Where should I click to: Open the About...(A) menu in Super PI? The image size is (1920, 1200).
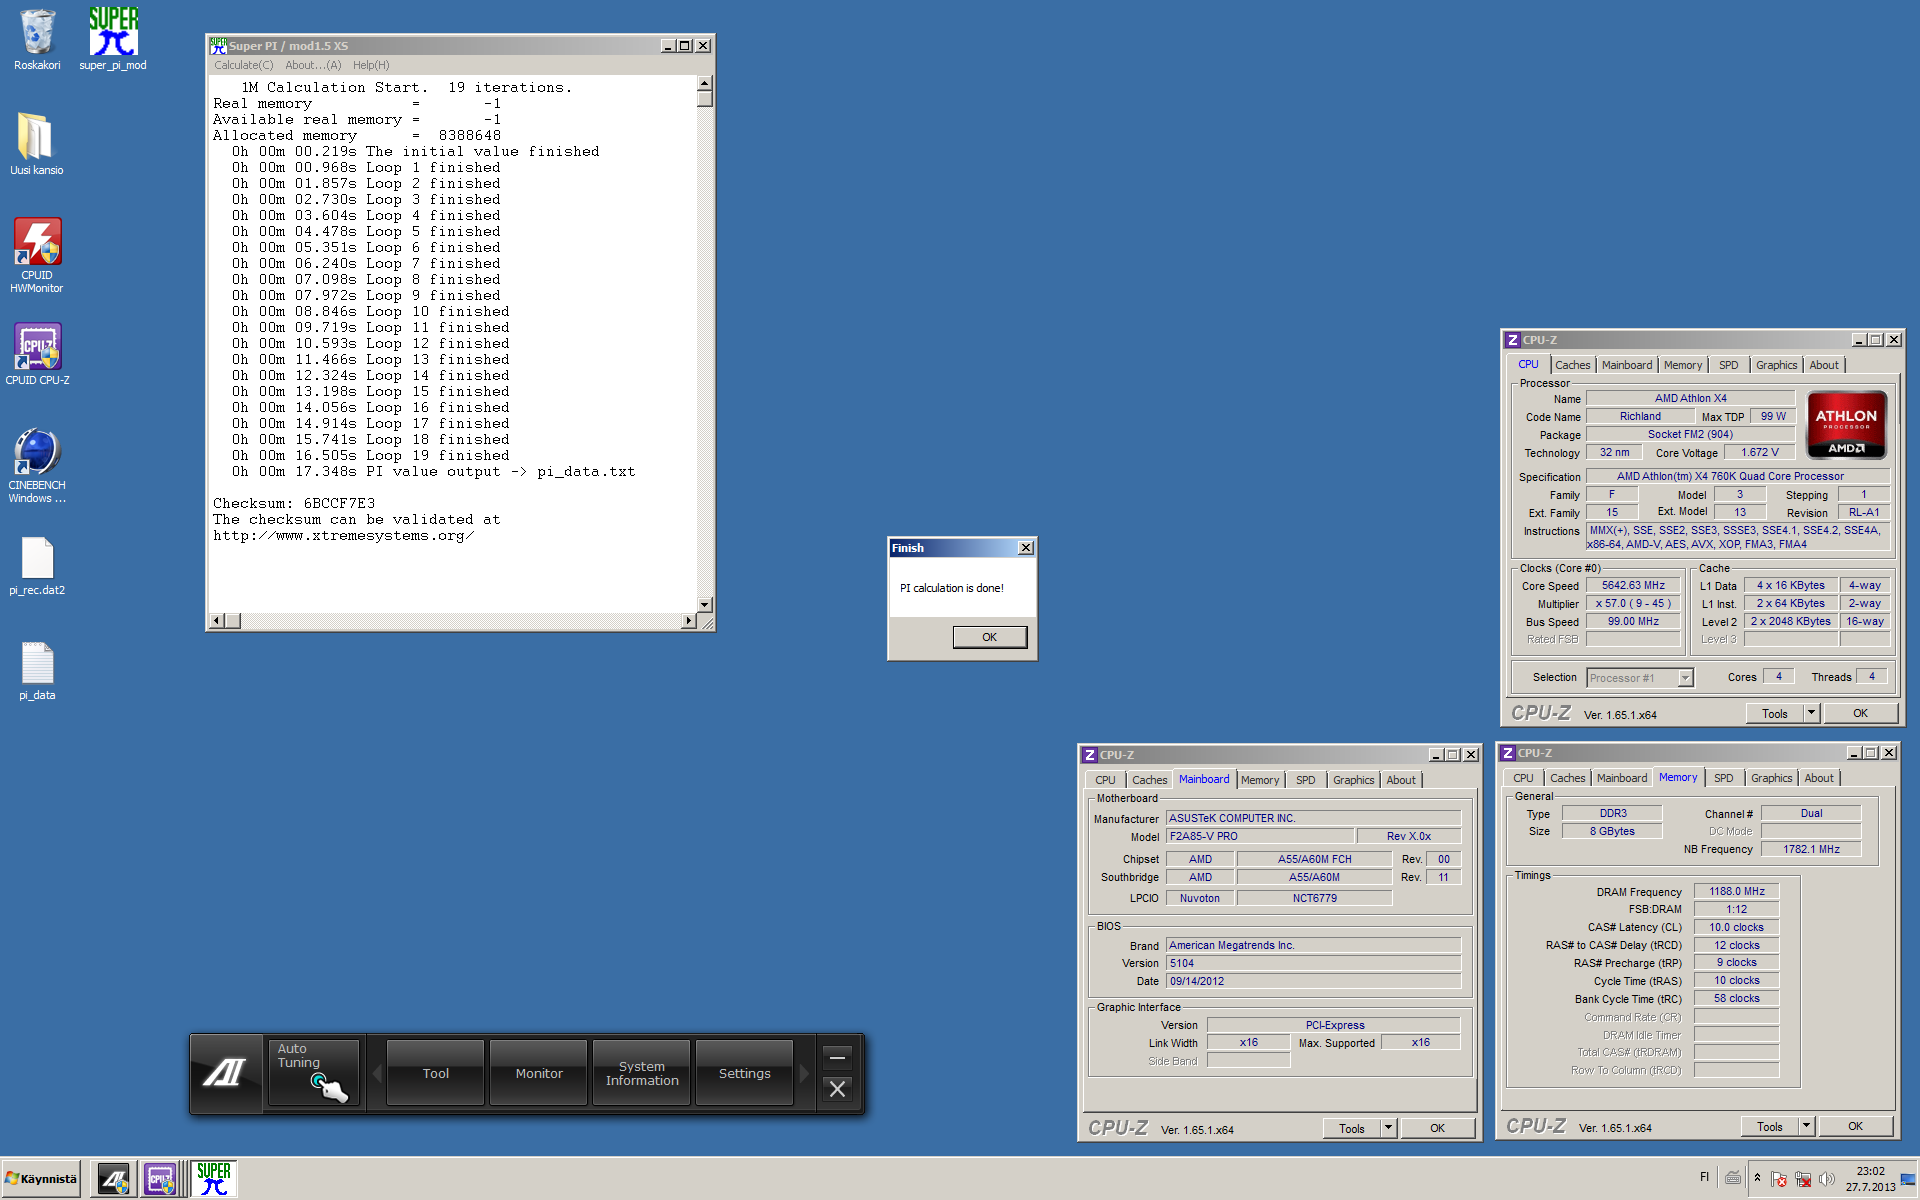click(313, 65)
